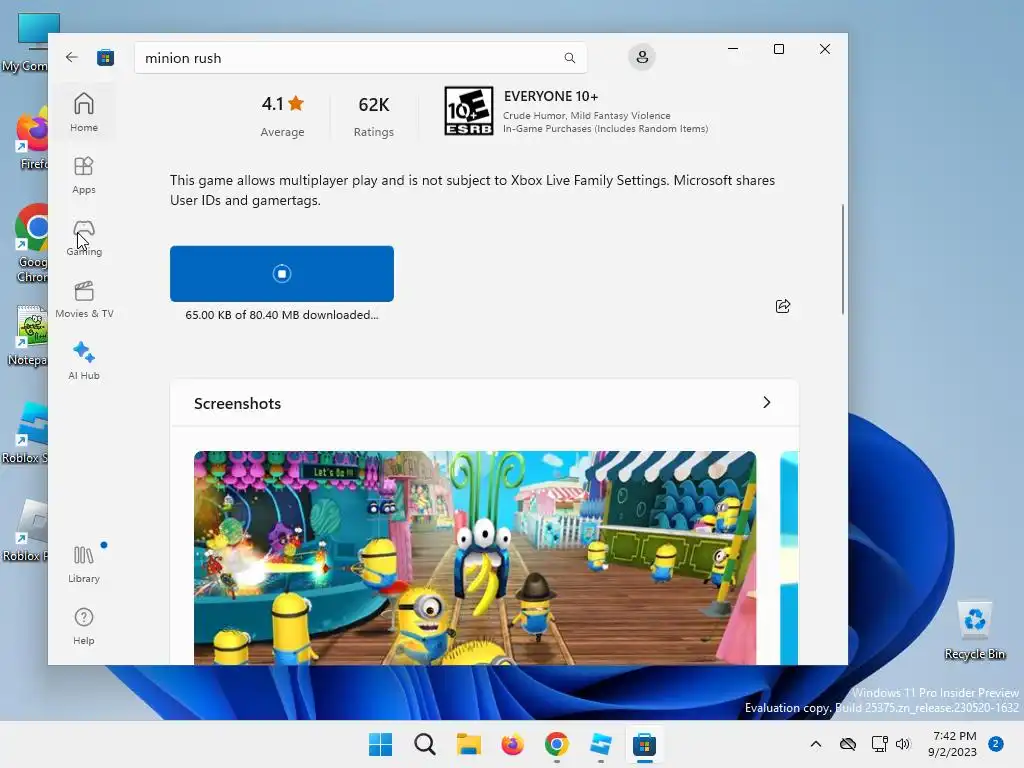Select the Google Chrome desktop shortcut

tap(31, 244)
